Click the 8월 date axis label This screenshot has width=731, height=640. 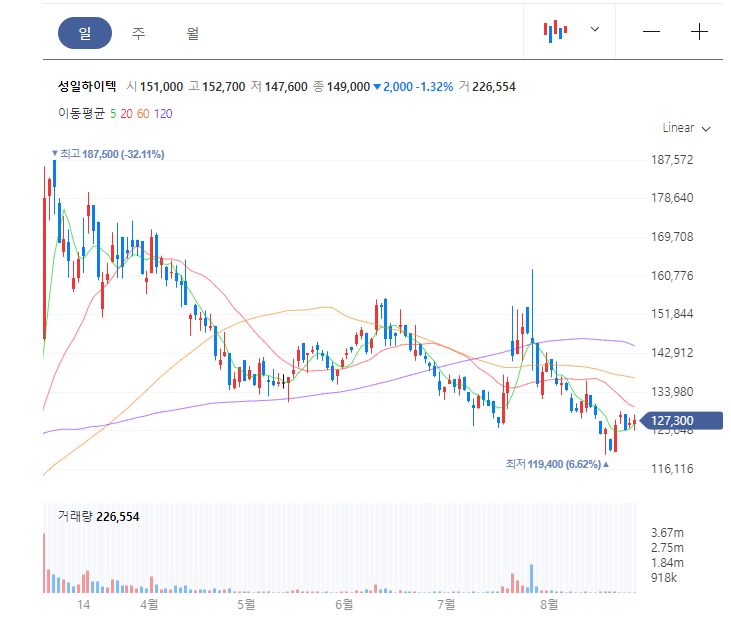click(549, 605)
